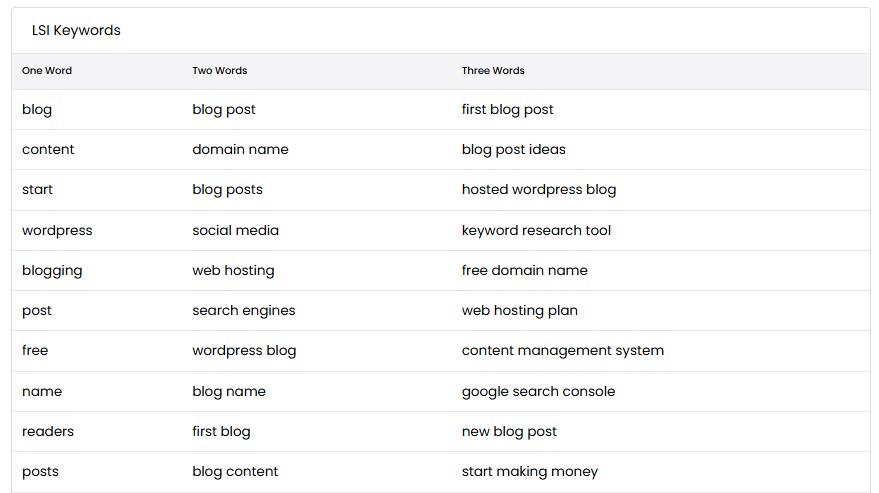
Task: Select the 'domain name' keyword
Action: [x=240, y=149]
